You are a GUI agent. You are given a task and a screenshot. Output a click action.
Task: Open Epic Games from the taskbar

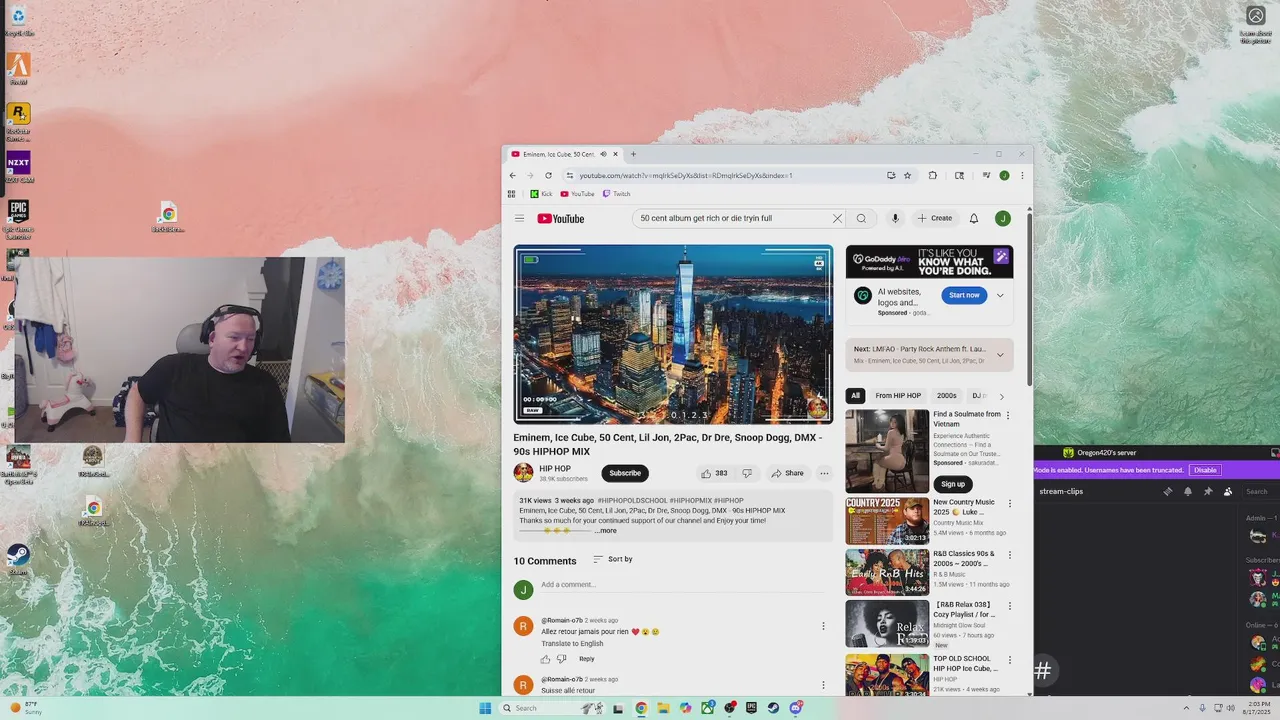[751, 708]
